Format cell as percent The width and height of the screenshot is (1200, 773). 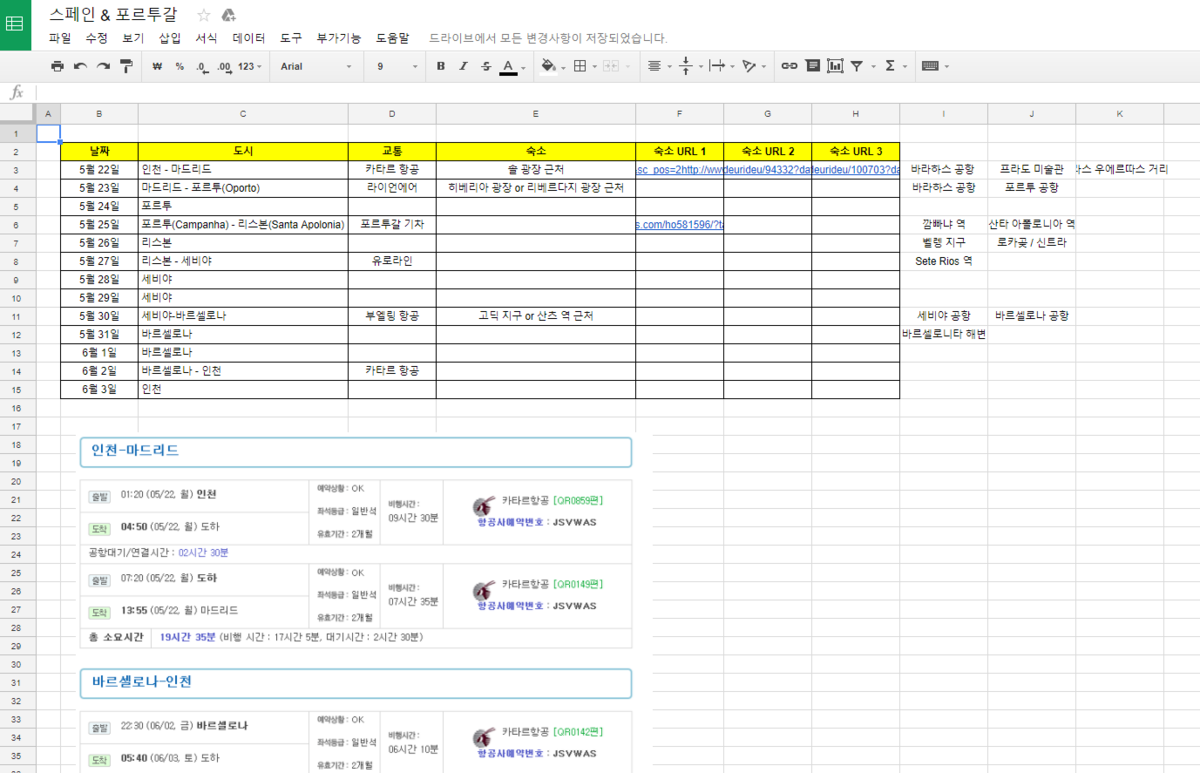pyautogui.click(x=180, y=66)
